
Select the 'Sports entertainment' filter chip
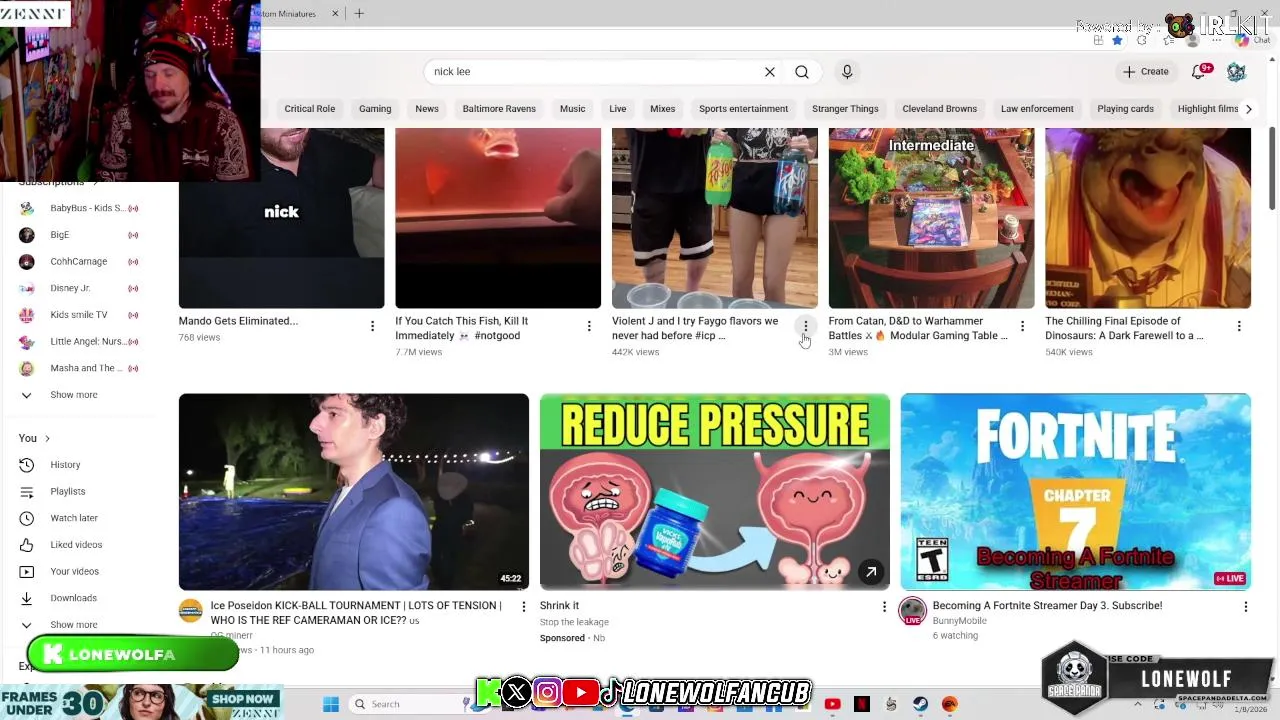pos(744,109)
